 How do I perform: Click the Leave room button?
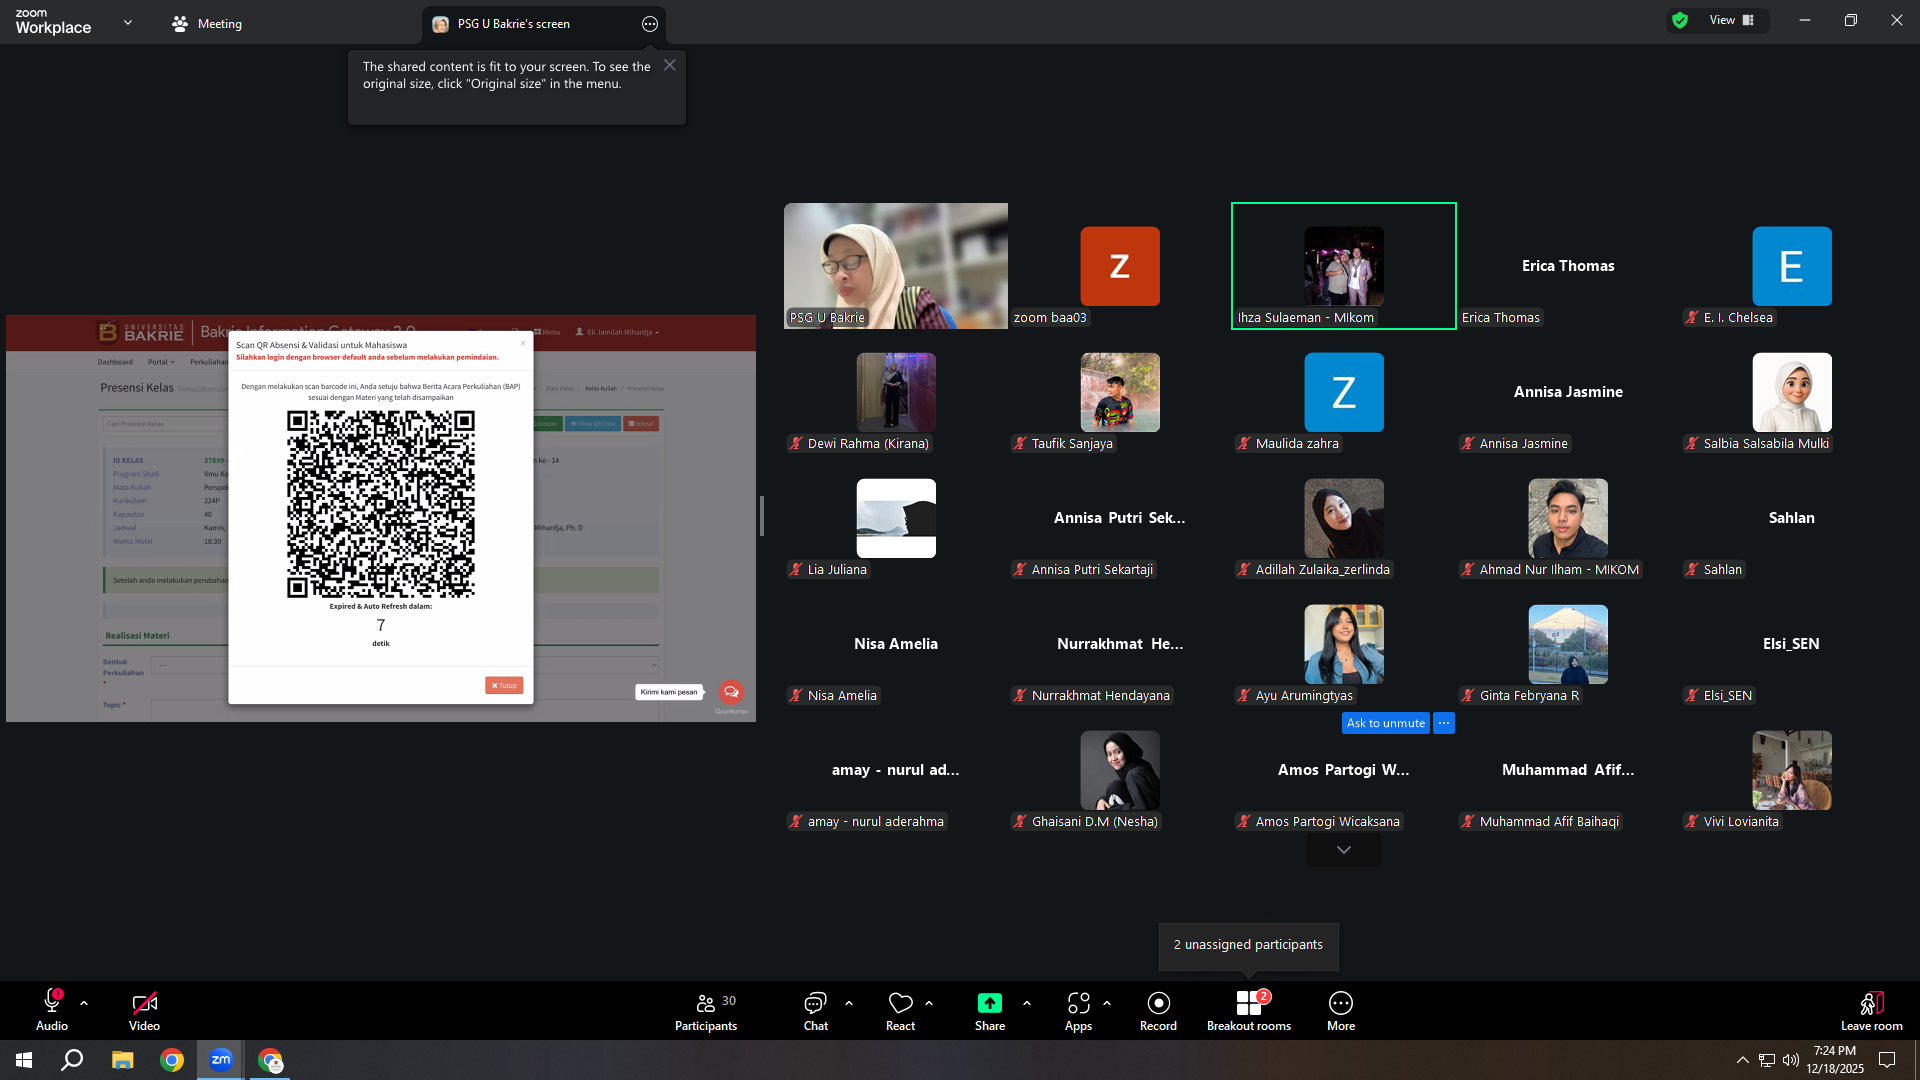coord(1872,1010)
